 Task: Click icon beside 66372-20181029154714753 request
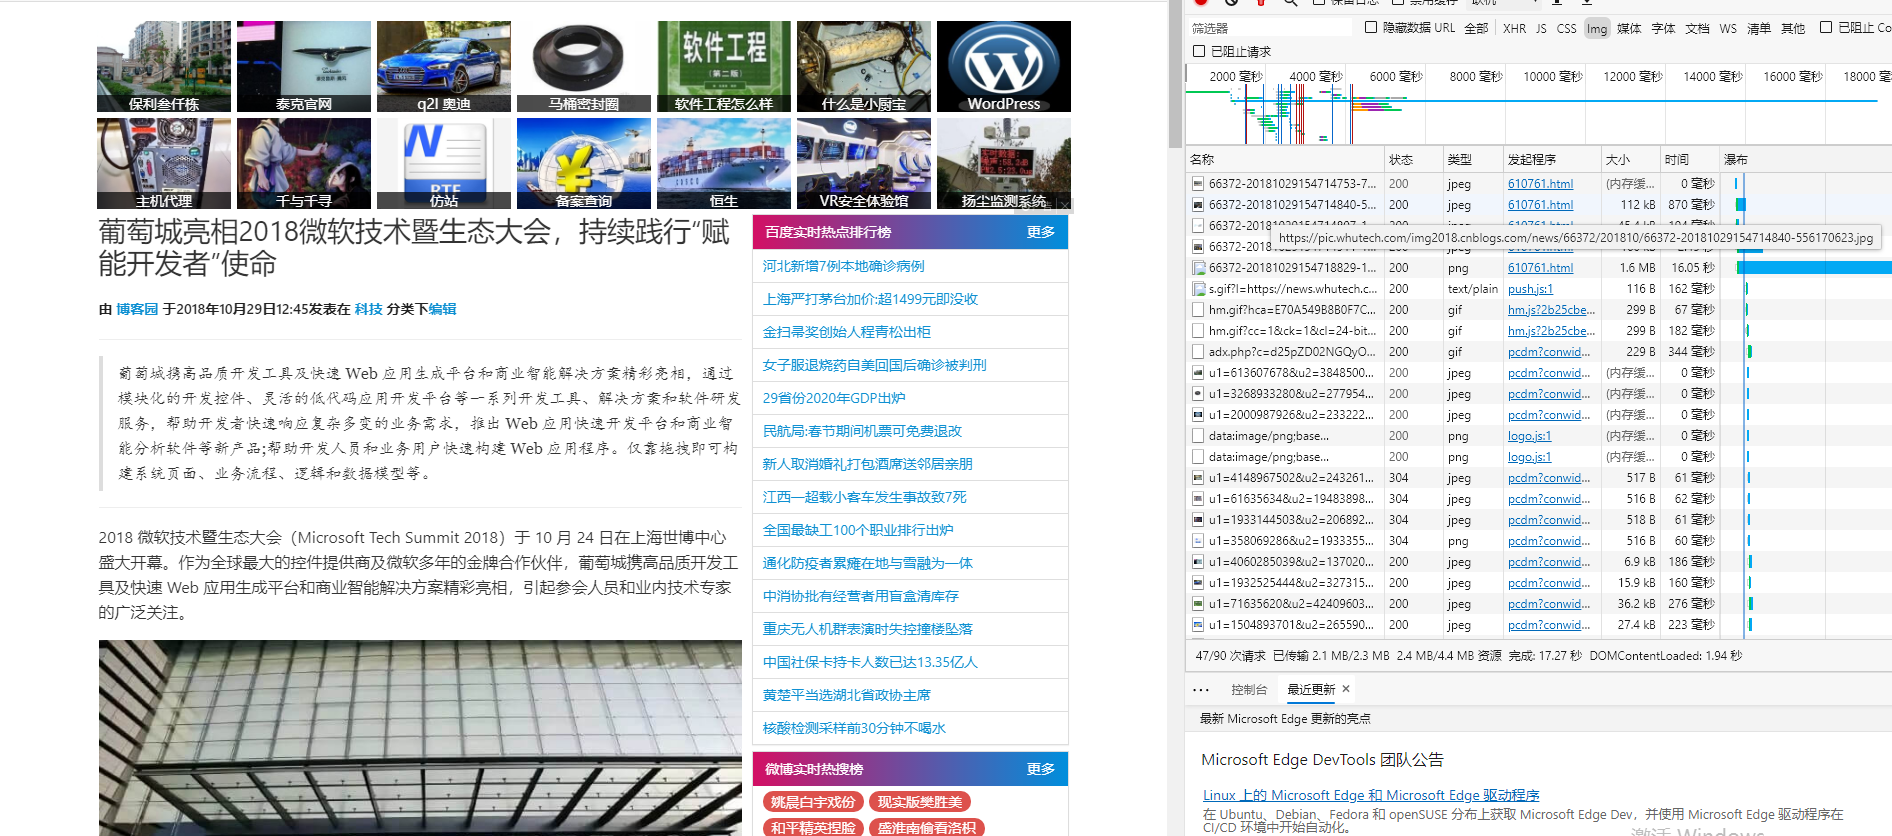1198,184
